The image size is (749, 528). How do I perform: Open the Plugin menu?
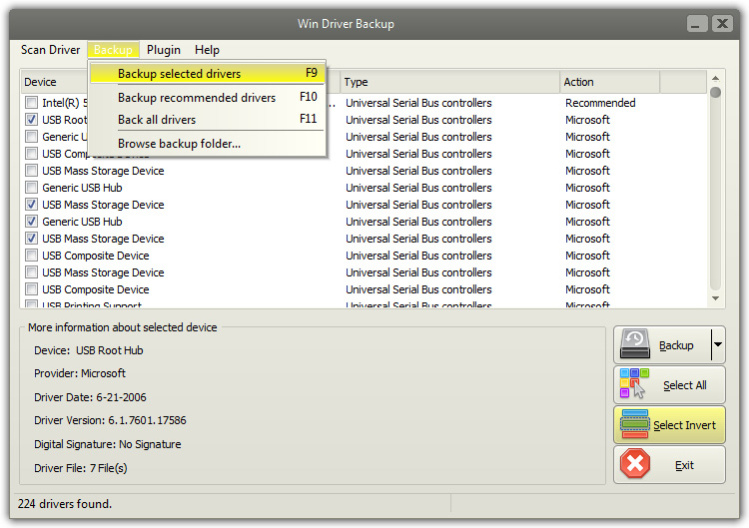tap(164, 50)
